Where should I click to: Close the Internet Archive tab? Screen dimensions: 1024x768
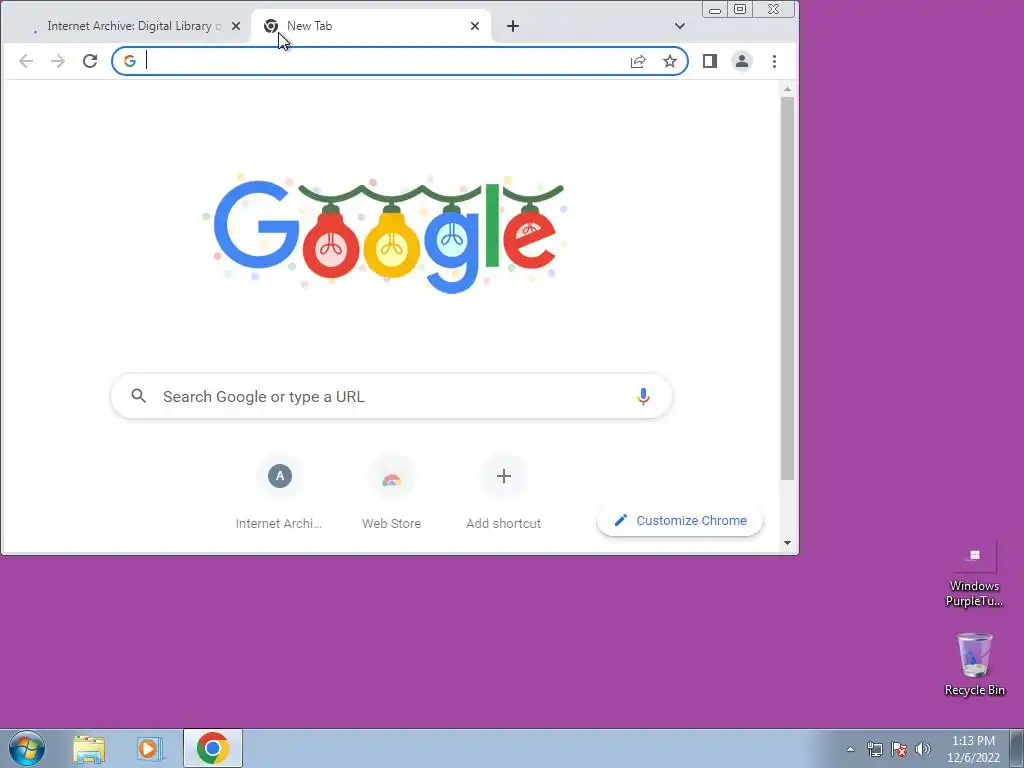236,26
